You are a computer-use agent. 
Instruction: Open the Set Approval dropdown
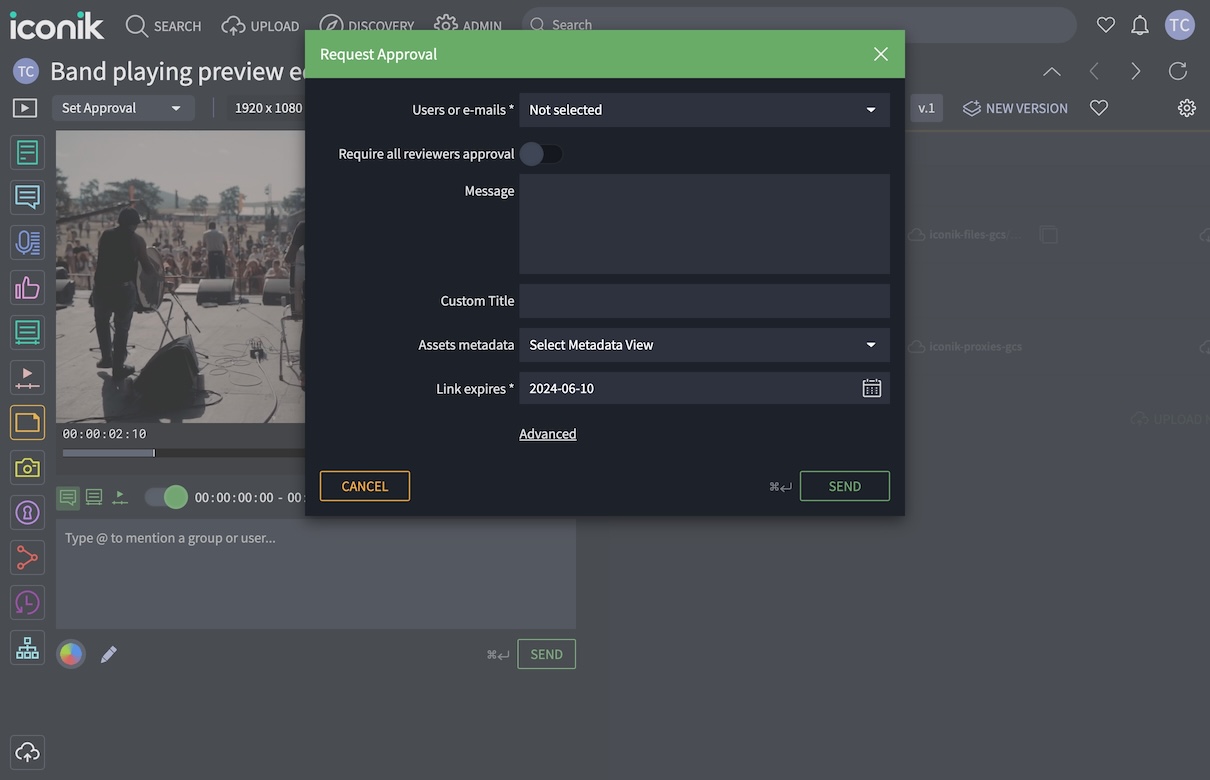click(x=122, y=107)
